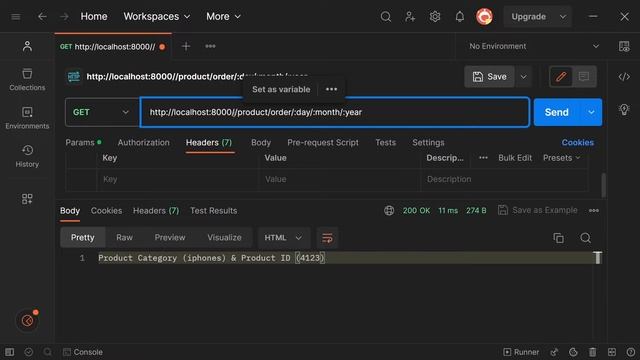The height and width of the screenshot is (360, 640).
Task: Open the lightbulb info icon
Action: click(624, 109)
